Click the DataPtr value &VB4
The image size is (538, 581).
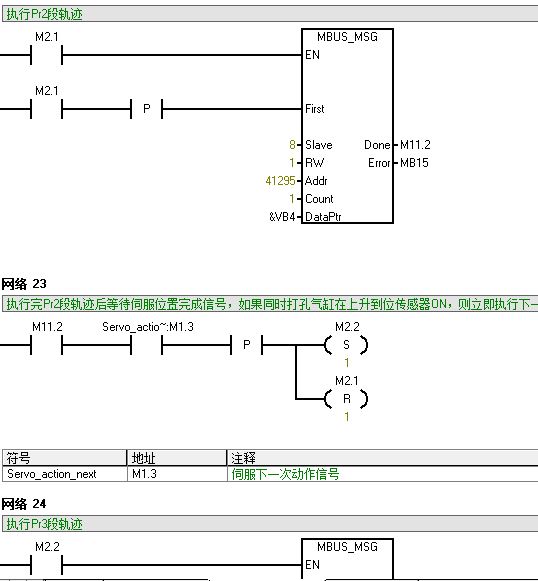tap(282, 217)
